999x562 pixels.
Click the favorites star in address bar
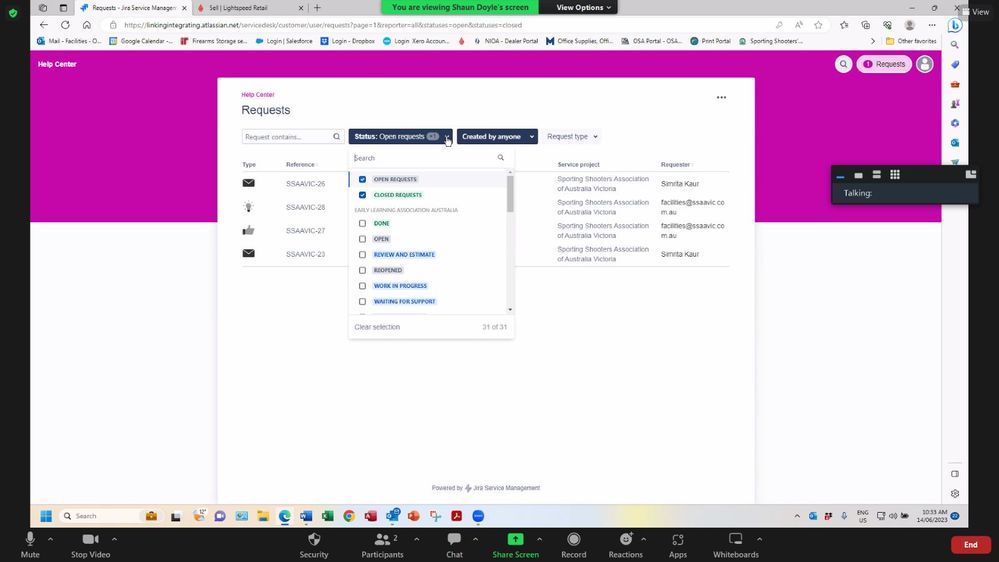click(818, 25)
